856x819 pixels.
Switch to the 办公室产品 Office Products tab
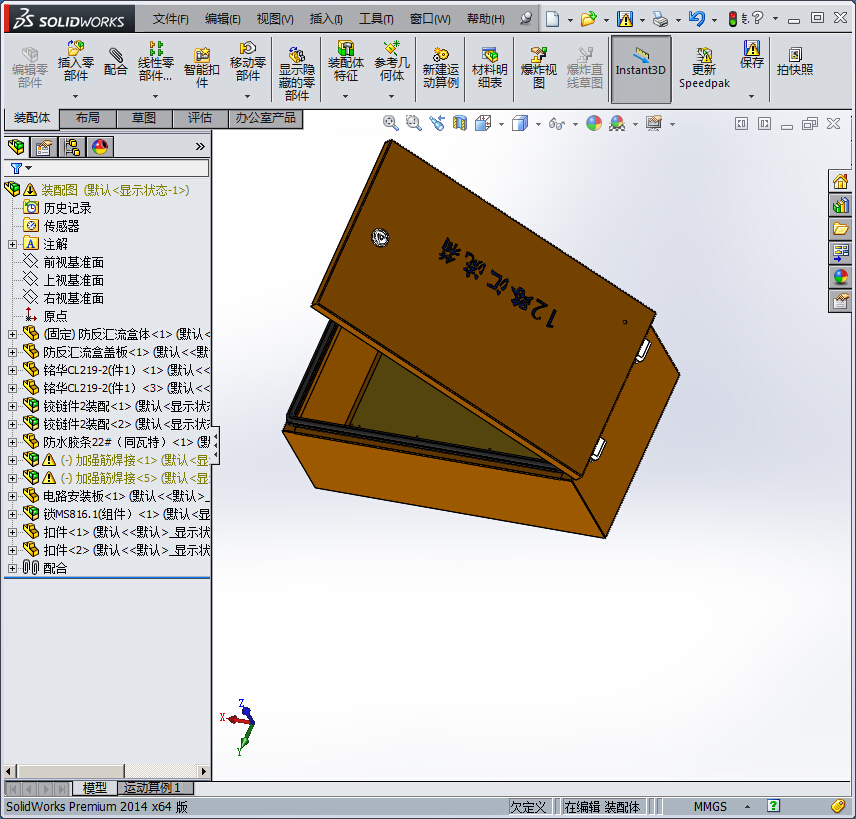pyautogui.click(x=265, y=118)
